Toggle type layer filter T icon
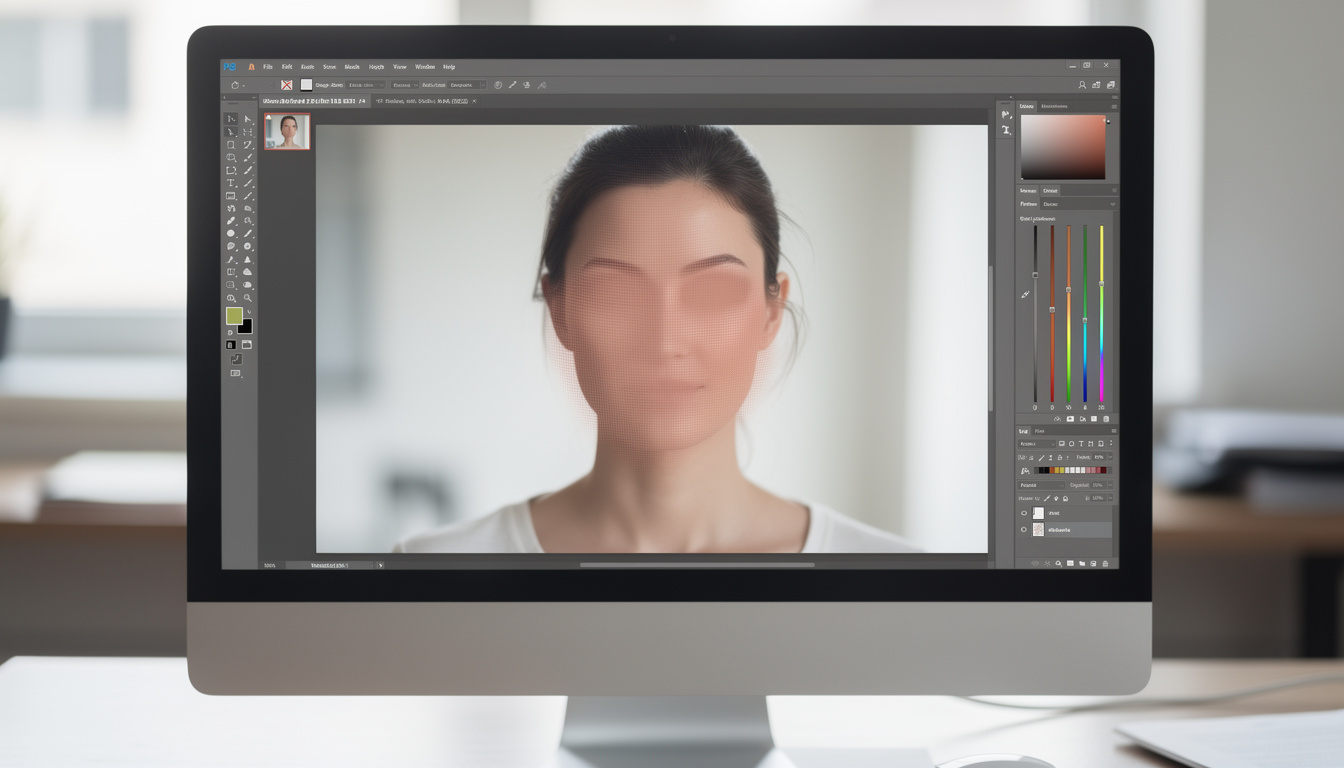Viewport: 1344px width, 768px height. [x=1081, y=444]
